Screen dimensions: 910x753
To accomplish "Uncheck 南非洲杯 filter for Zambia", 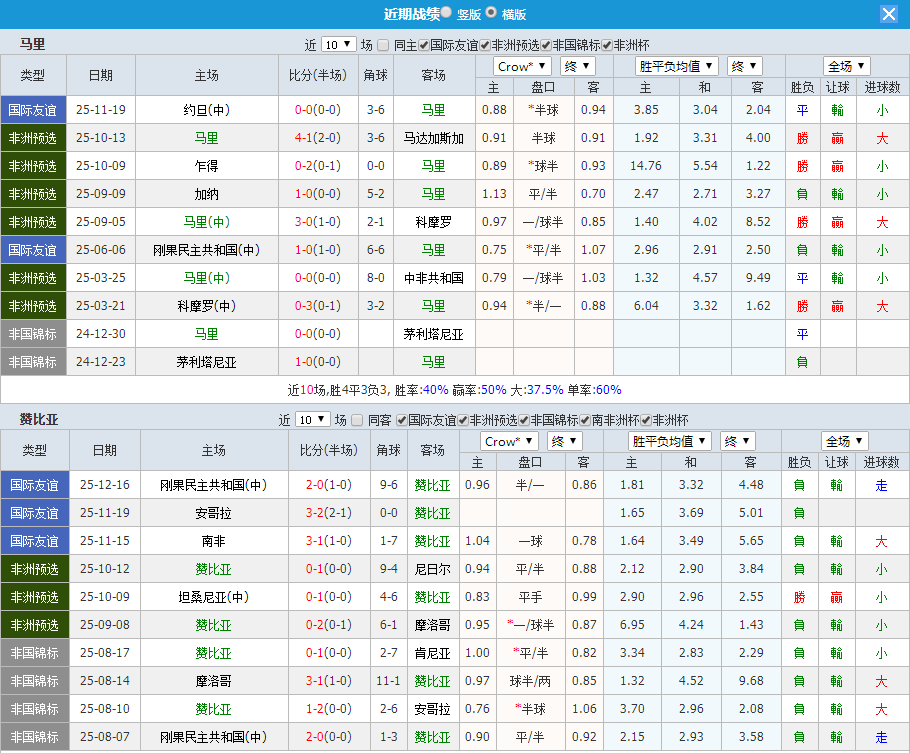I will coord(584,420).
